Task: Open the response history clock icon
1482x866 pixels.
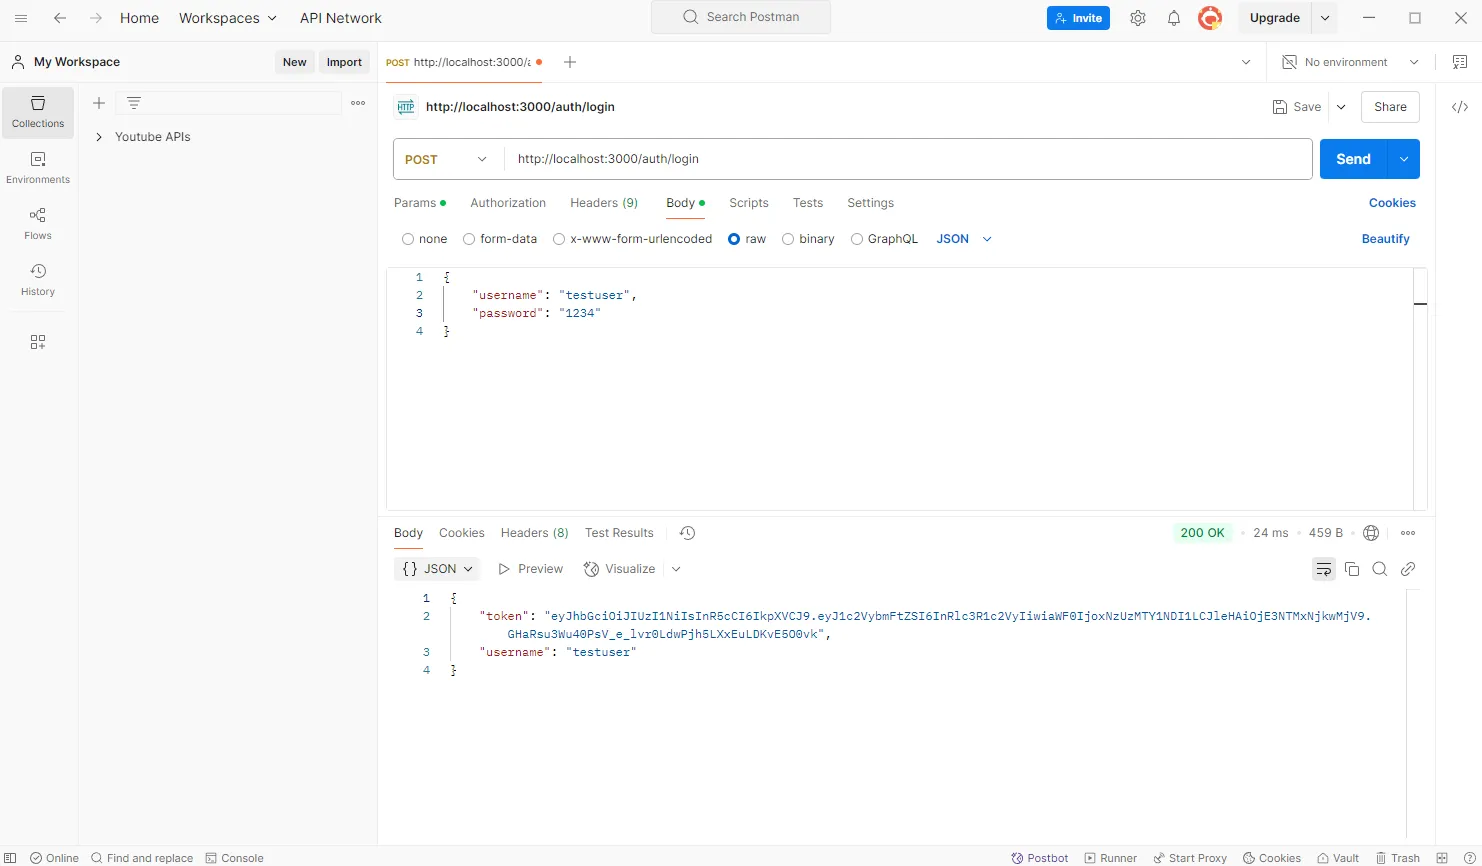Action: tap(687, 533)
